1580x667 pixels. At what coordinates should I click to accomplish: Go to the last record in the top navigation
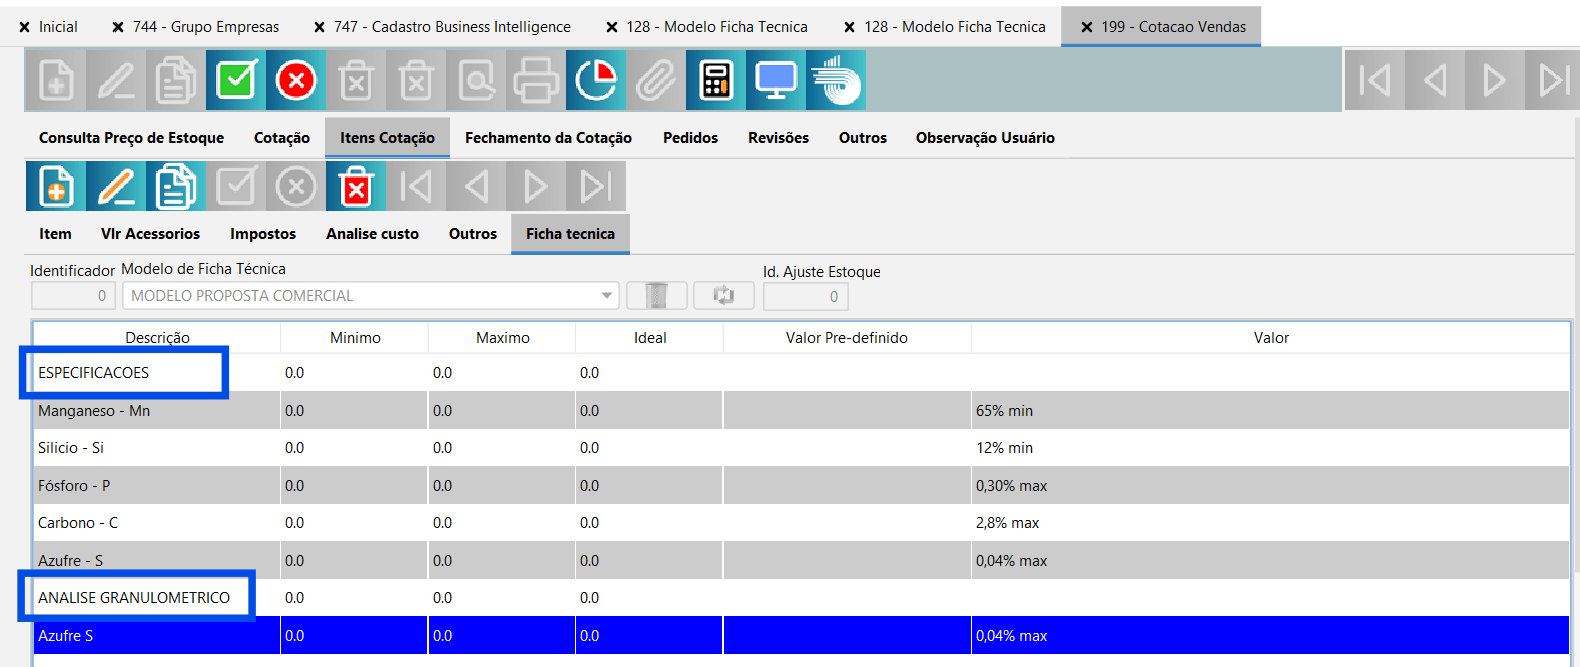tap(1553, 80)
